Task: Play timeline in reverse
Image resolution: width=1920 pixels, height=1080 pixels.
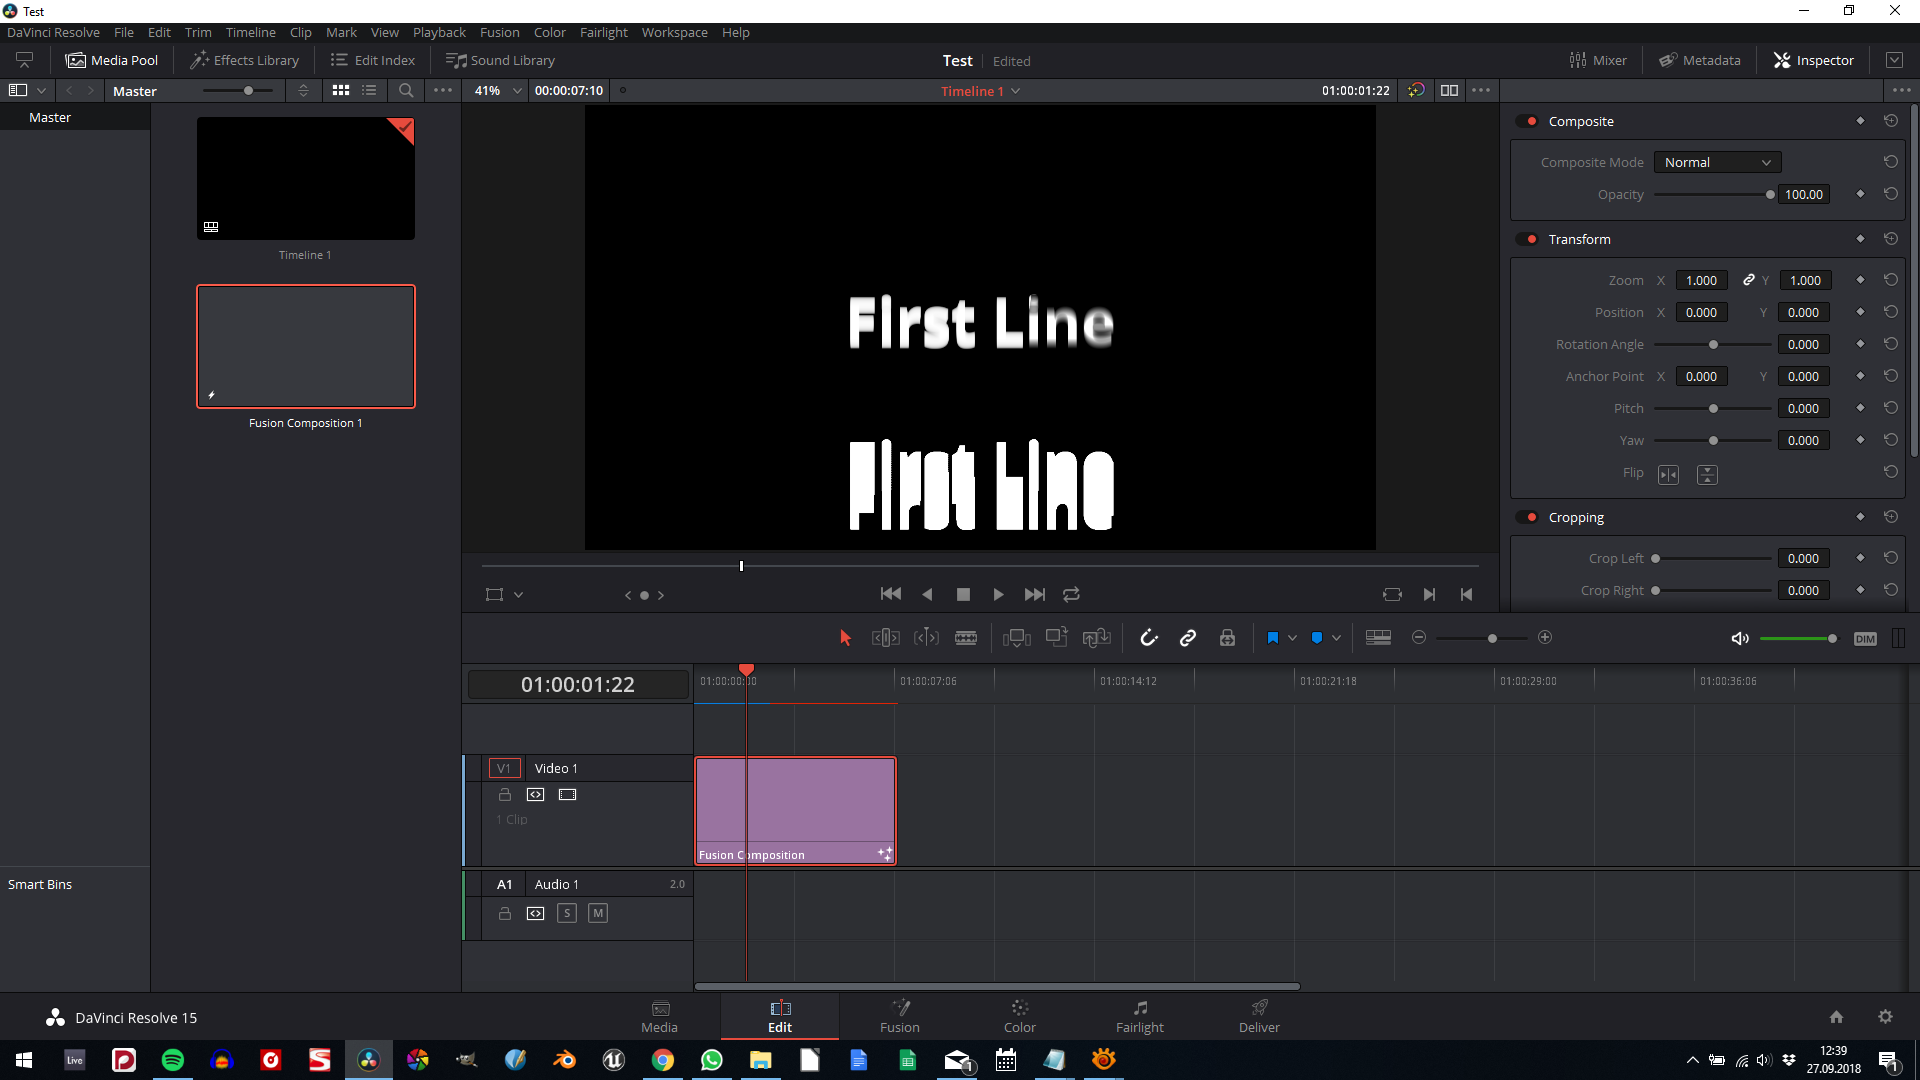Action: point(927,594)
